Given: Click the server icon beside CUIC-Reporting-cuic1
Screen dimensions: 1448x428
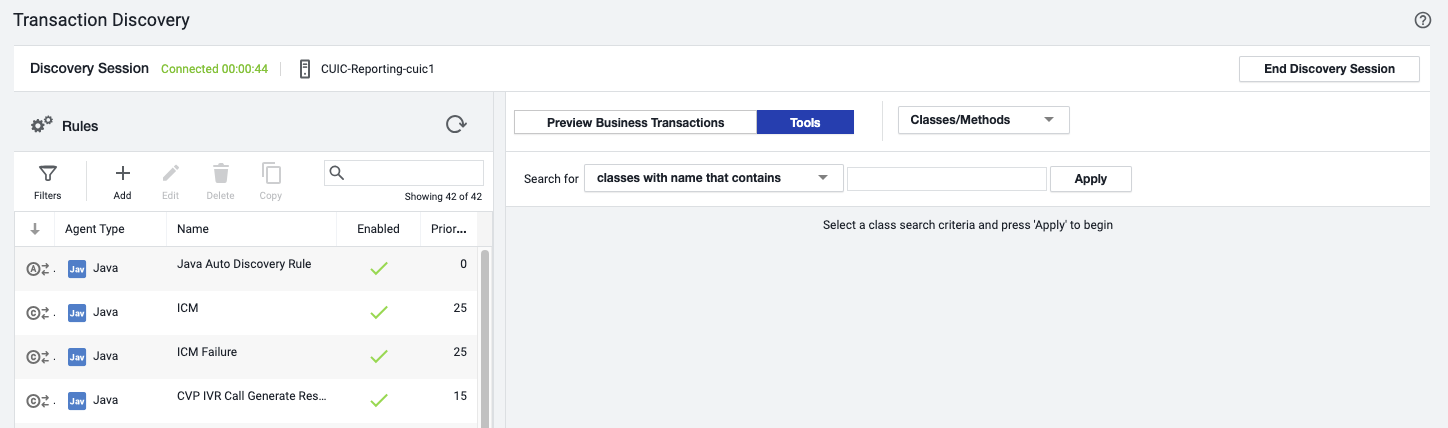Looking at the screenshot, I should 305,69.
